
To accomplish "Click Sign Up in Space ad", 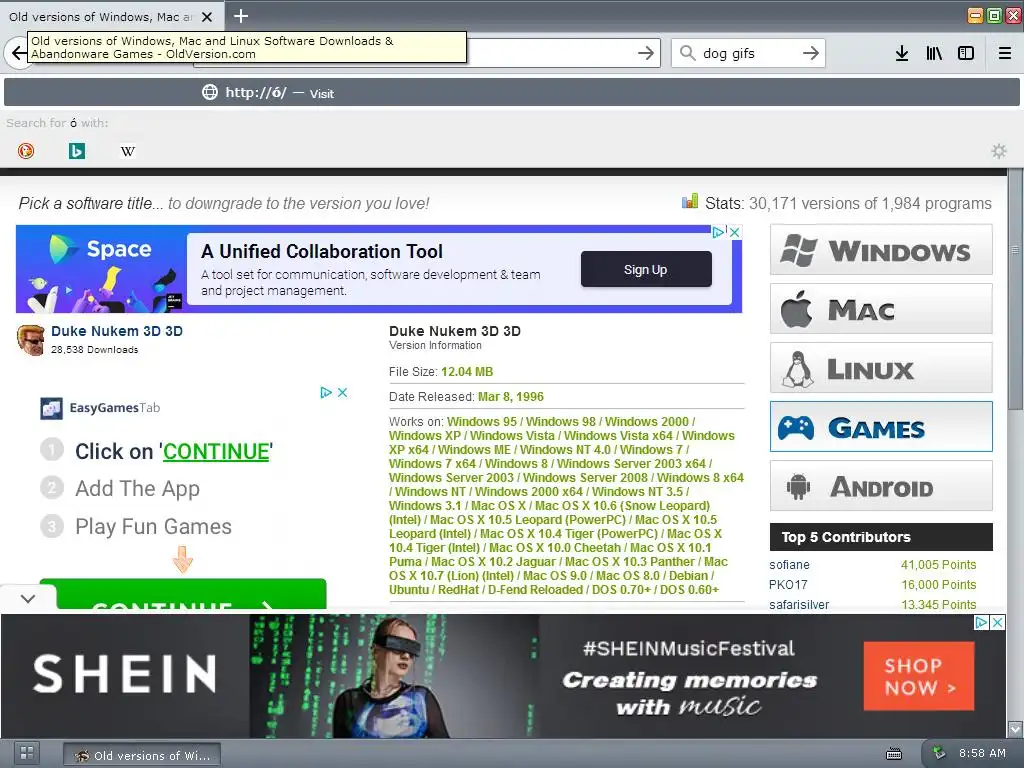I will click(x=646, y=269).
